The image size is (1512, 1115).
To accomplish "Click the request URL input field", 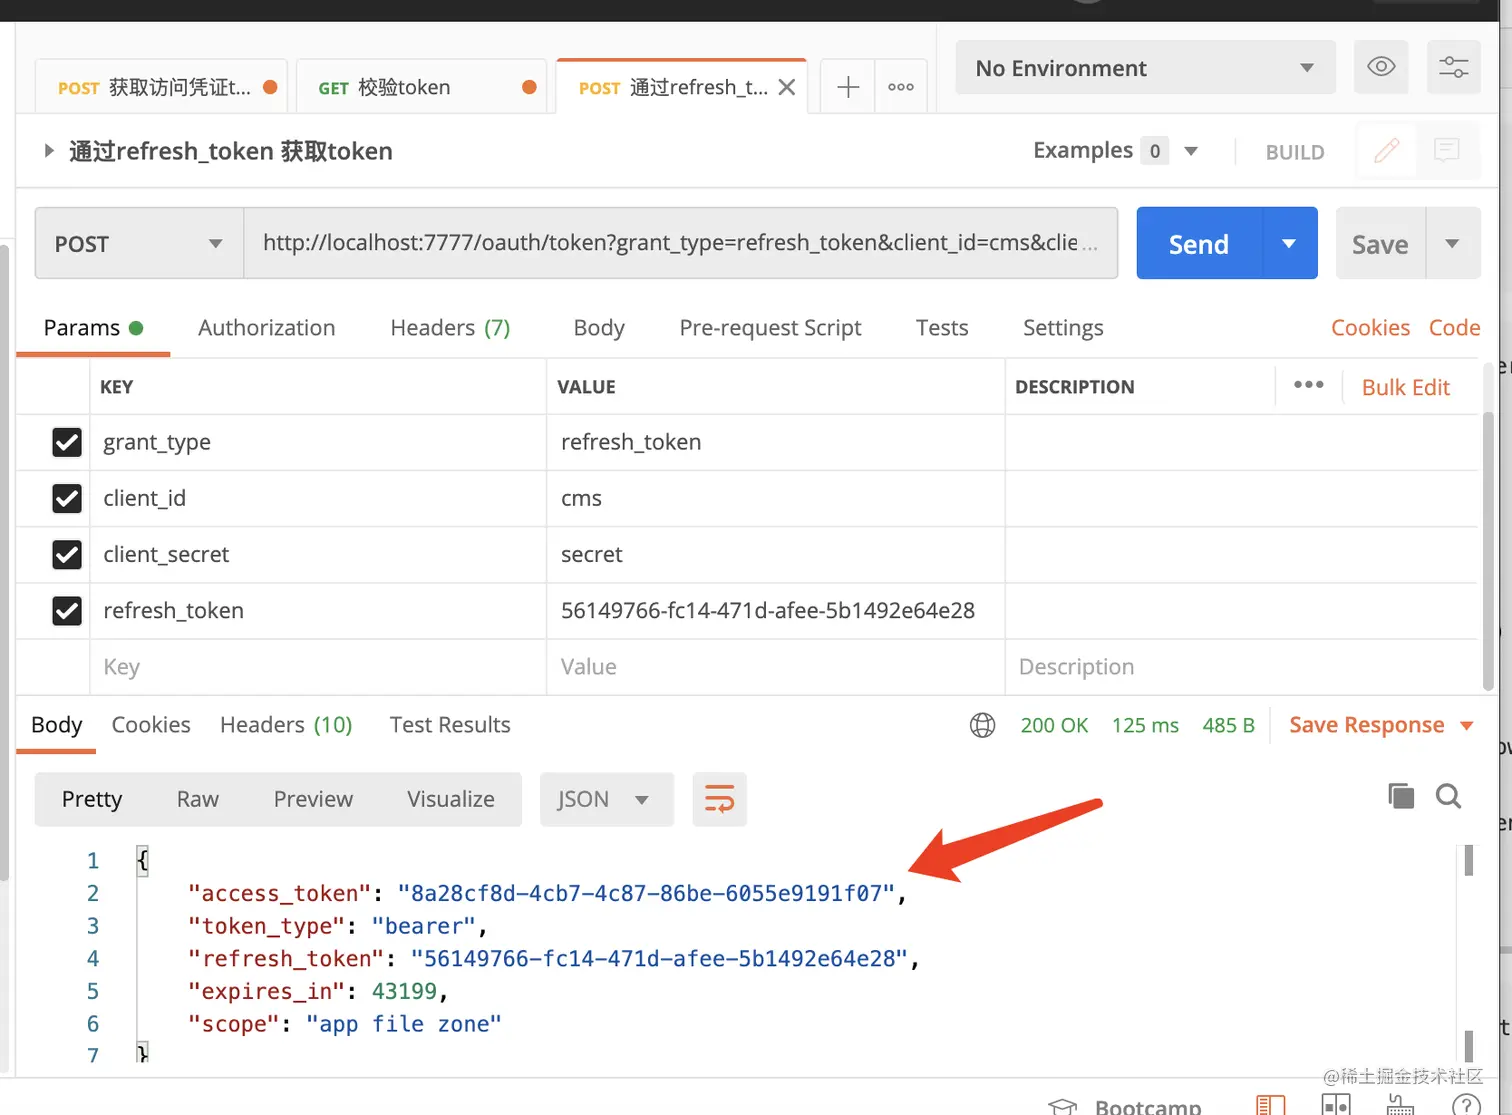I will (x=680, y=243).
